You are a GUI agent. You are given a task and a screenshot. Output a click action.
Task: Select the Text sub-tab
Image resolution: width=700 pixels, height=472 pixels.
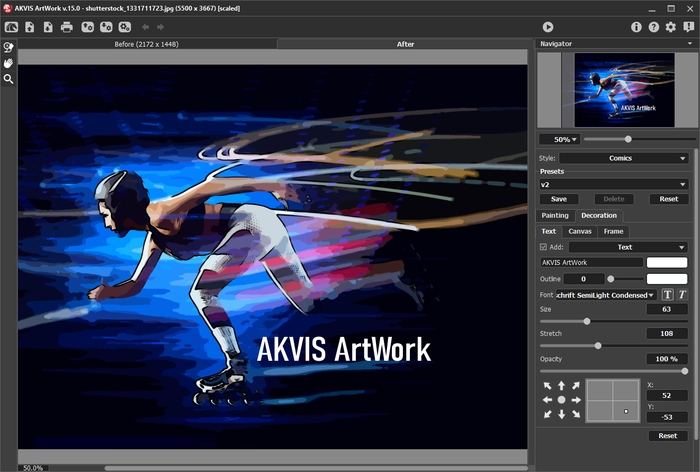[548, 231]
